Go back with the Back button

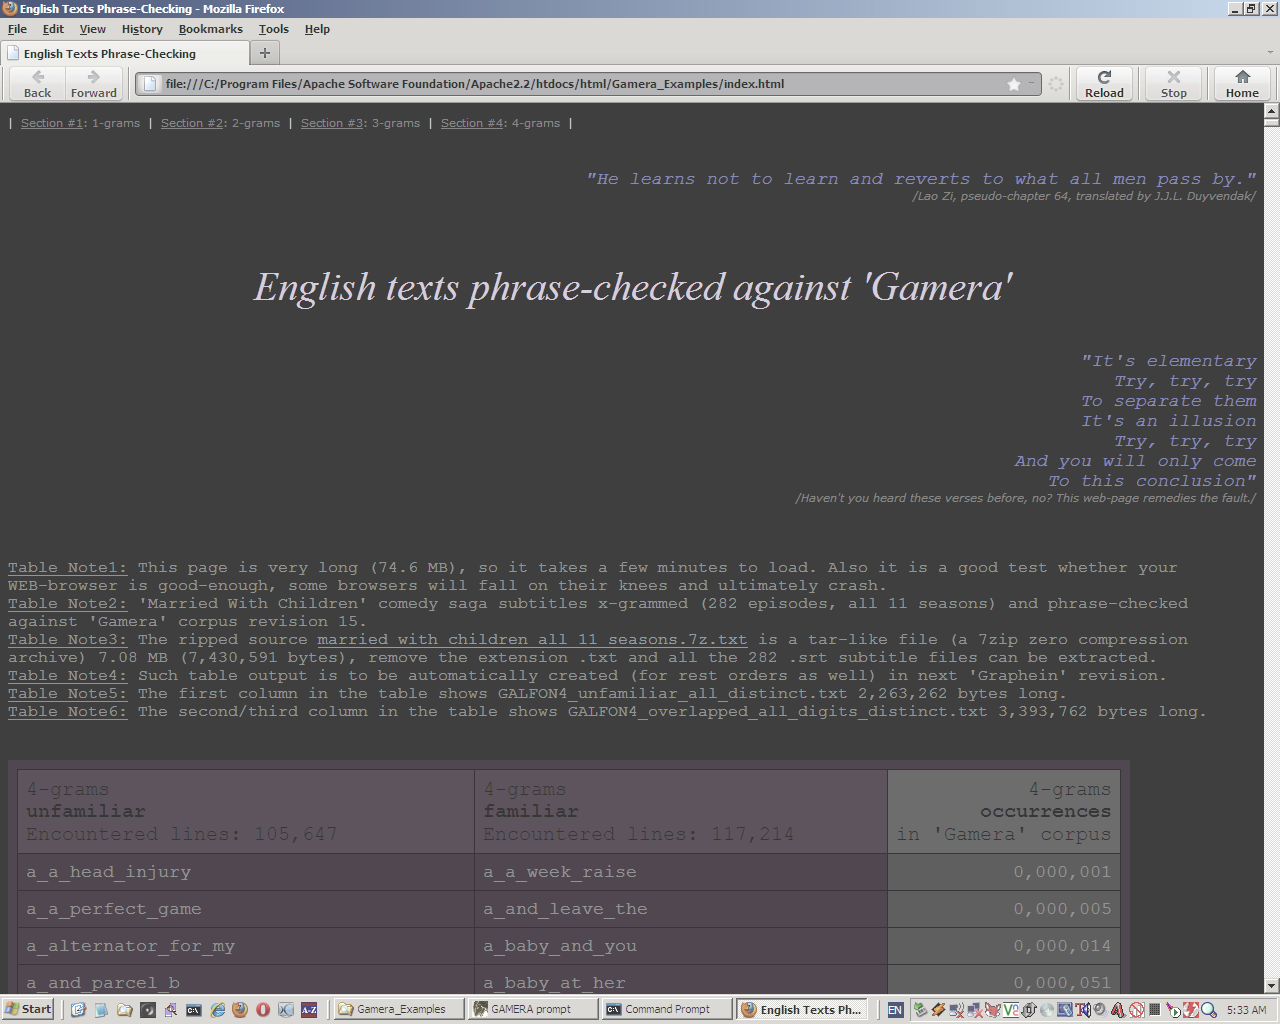tap(38, 83)
